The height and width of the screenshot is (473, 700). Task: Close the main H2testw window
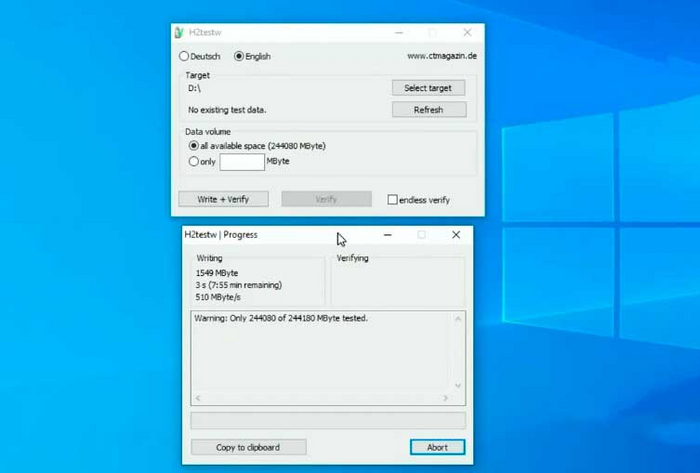[467, 33]
